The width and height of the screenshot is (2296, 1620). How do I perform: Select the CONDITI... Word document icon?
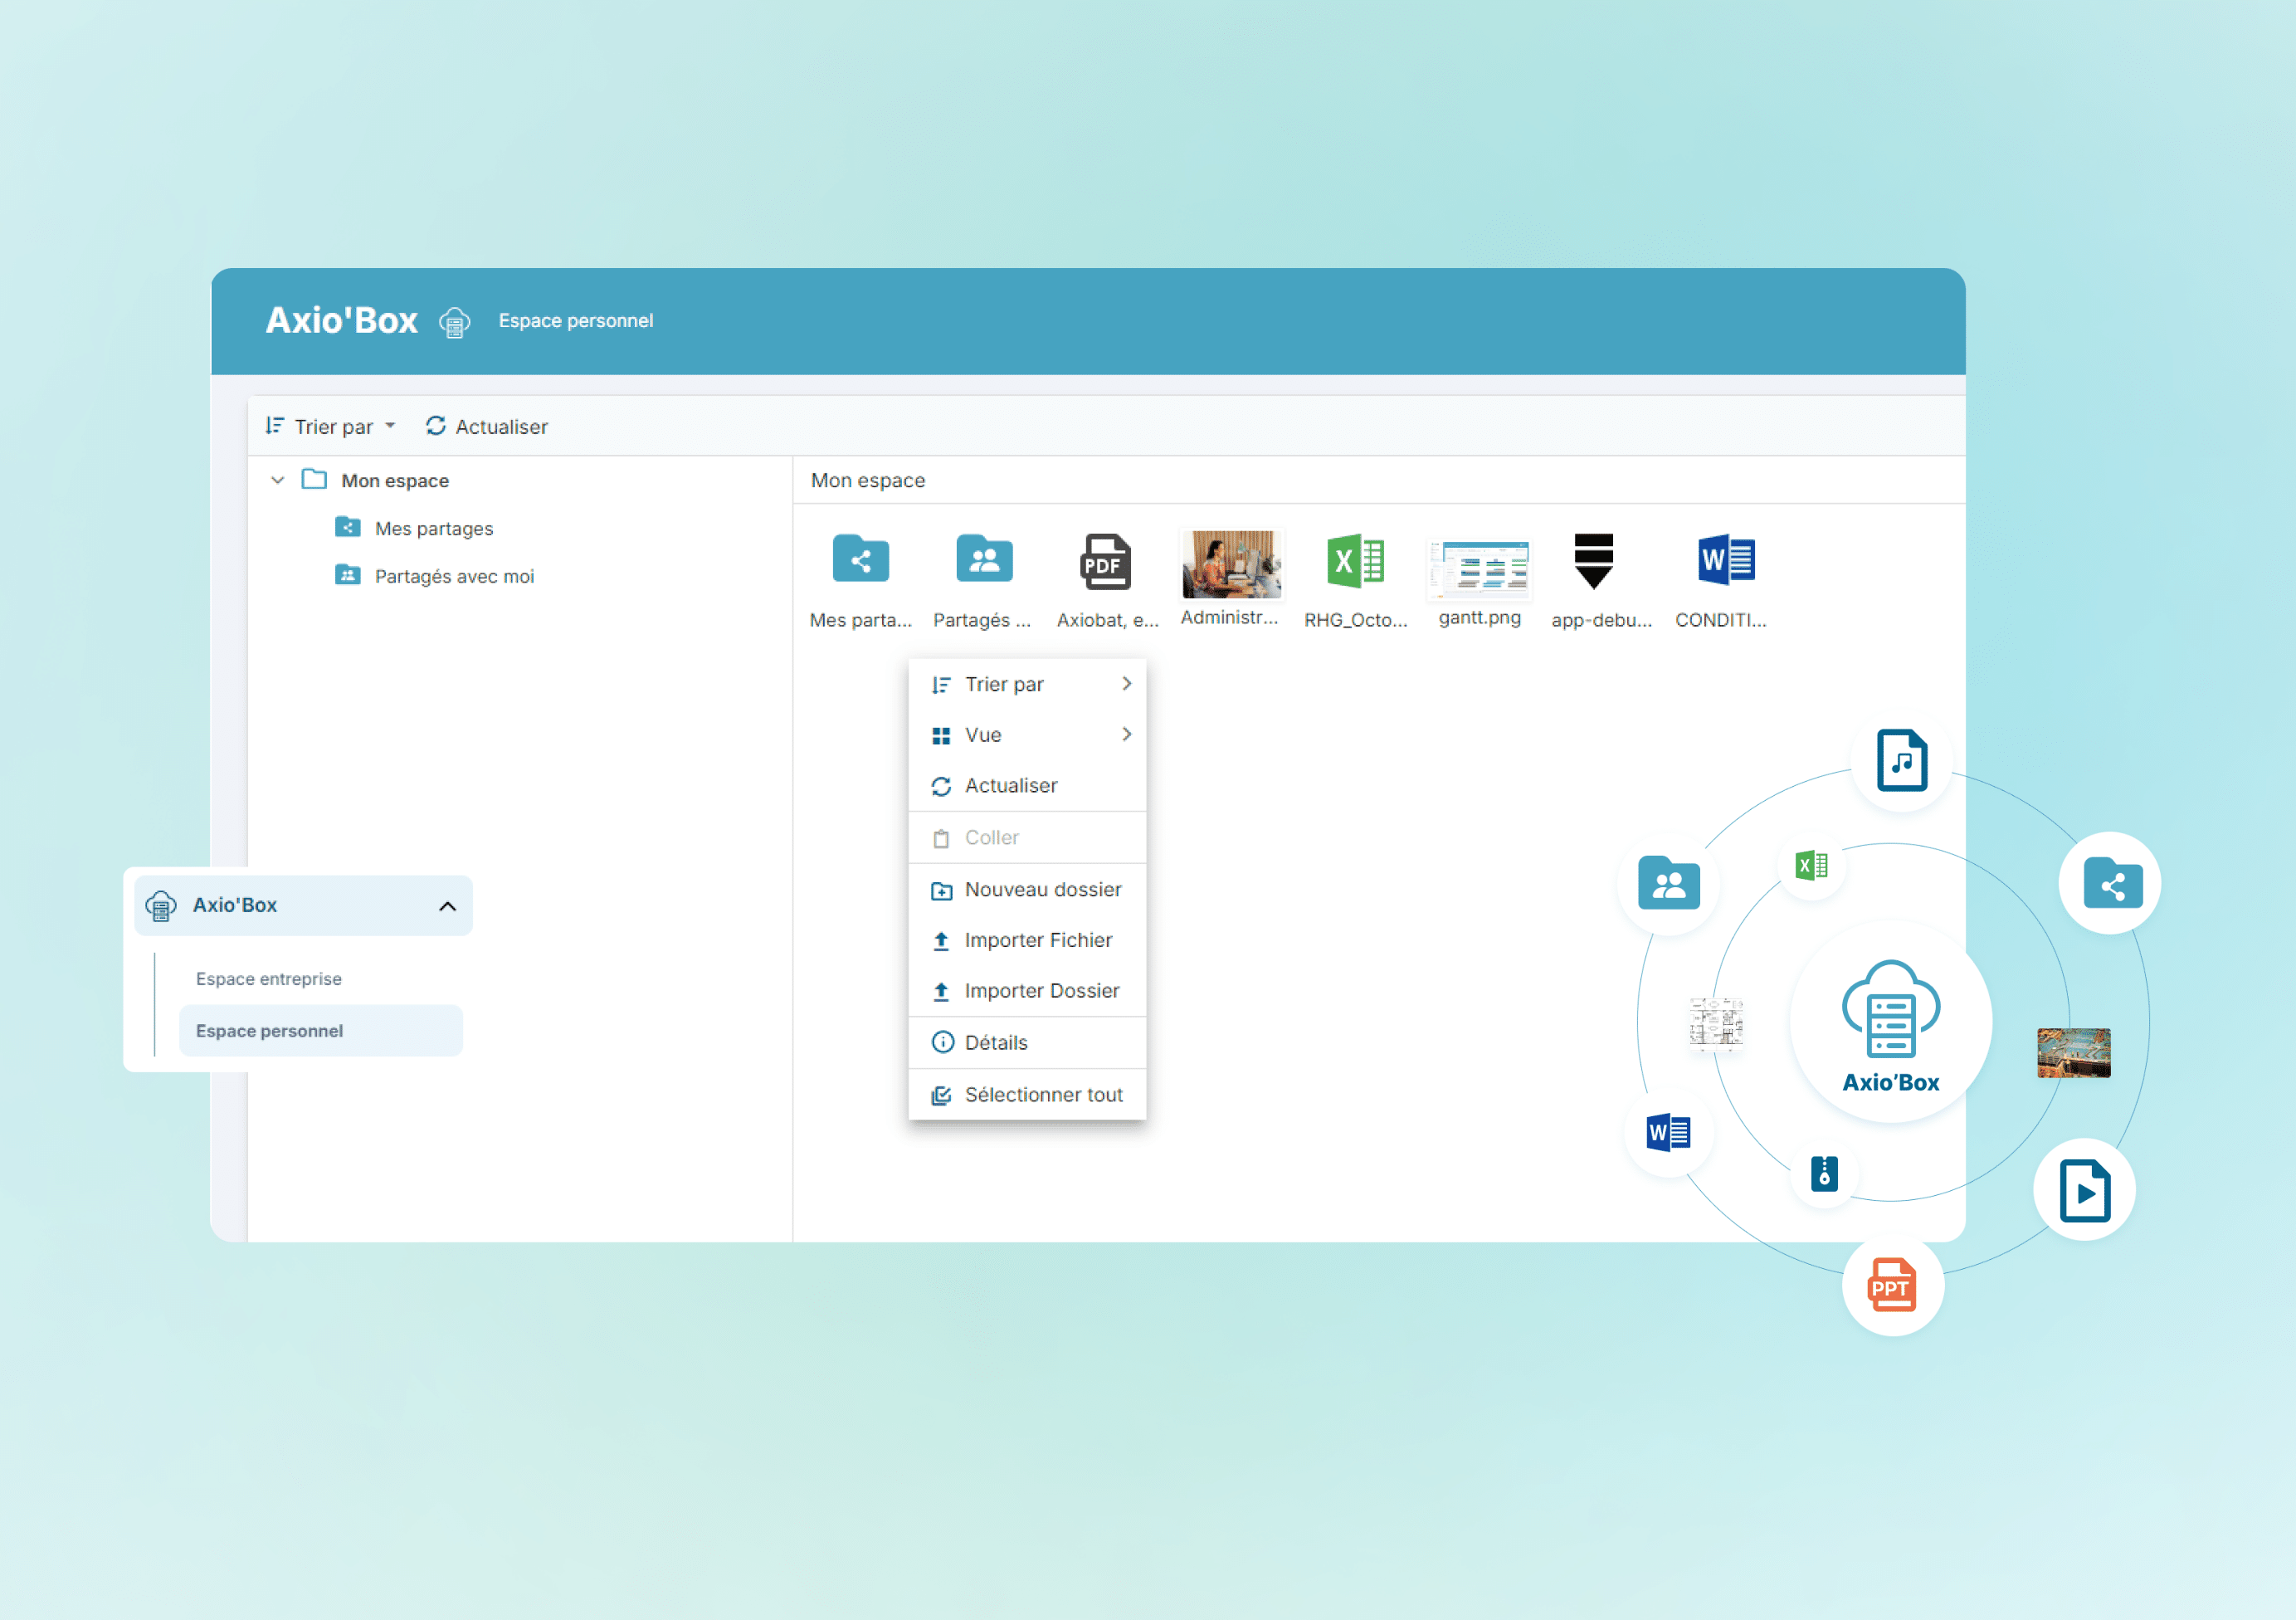(x=1726, y=560)
